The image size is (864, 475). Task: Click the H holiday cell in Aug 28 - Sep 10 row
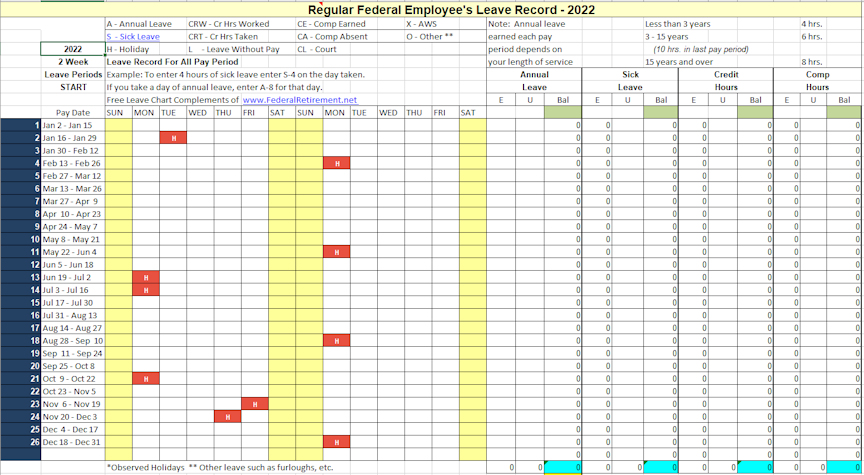337,341
